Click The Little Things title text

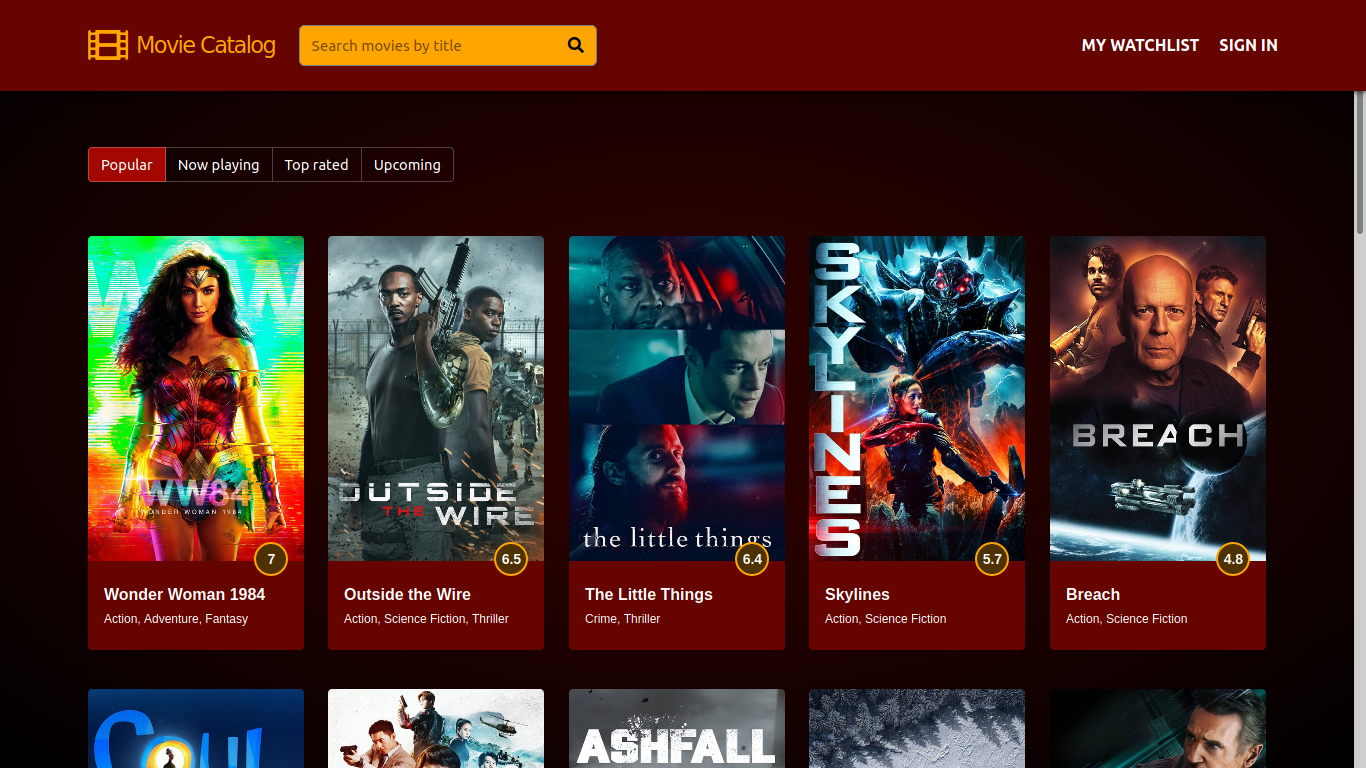click(x=649, y=594)
